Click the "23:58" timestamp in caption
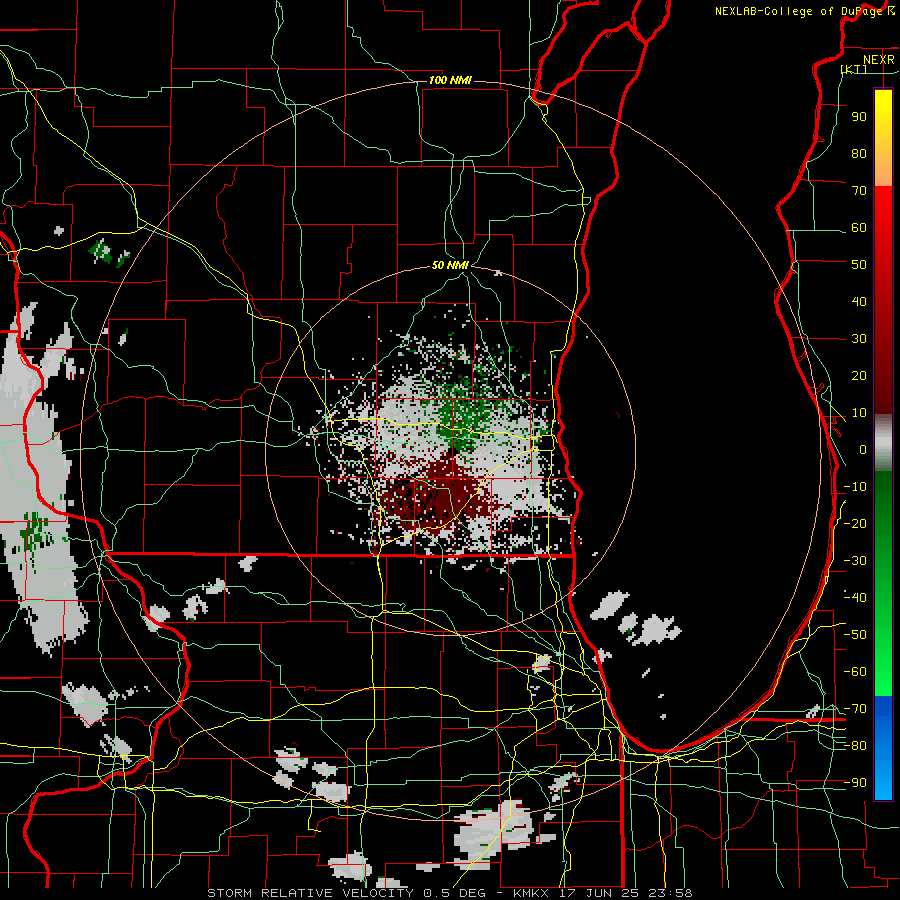The width and height of the screenshot is (900, 900). [x=670, y=893]
